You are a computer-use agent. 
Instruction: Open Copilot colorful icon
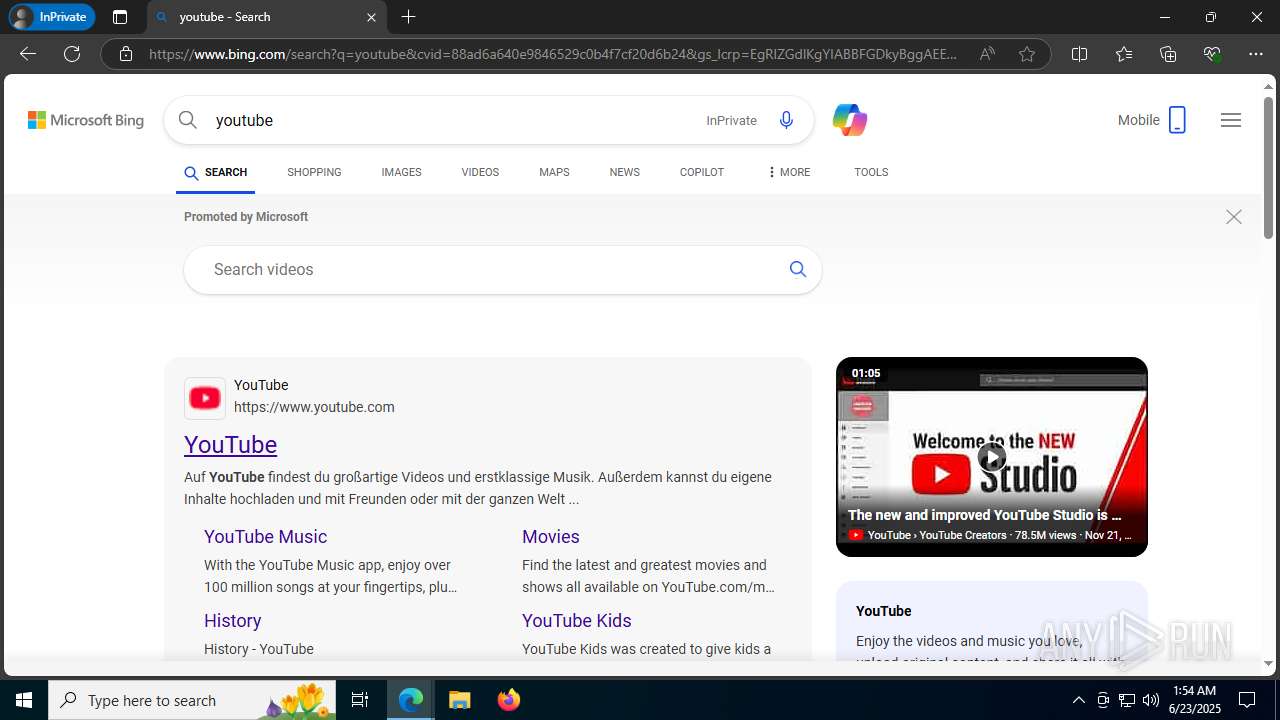pos(850,120)
